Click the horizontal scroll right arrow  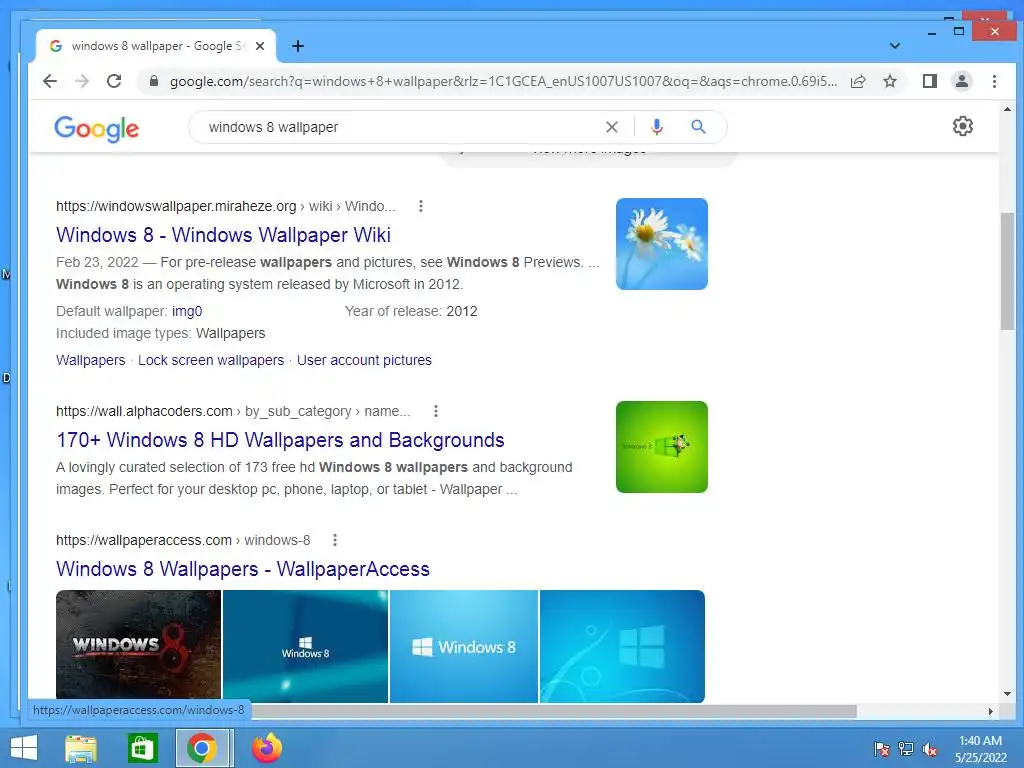pos(991,711)
